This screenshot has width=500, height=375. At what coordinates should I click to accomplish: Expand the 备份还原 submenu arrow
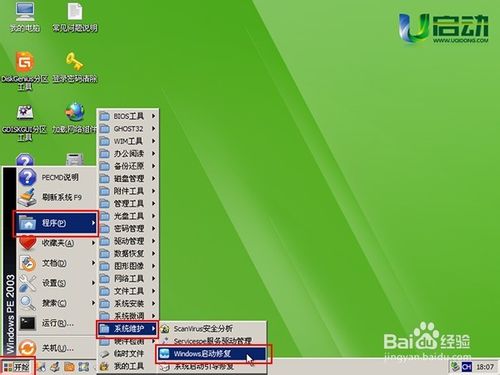click(x=153, y=166)
